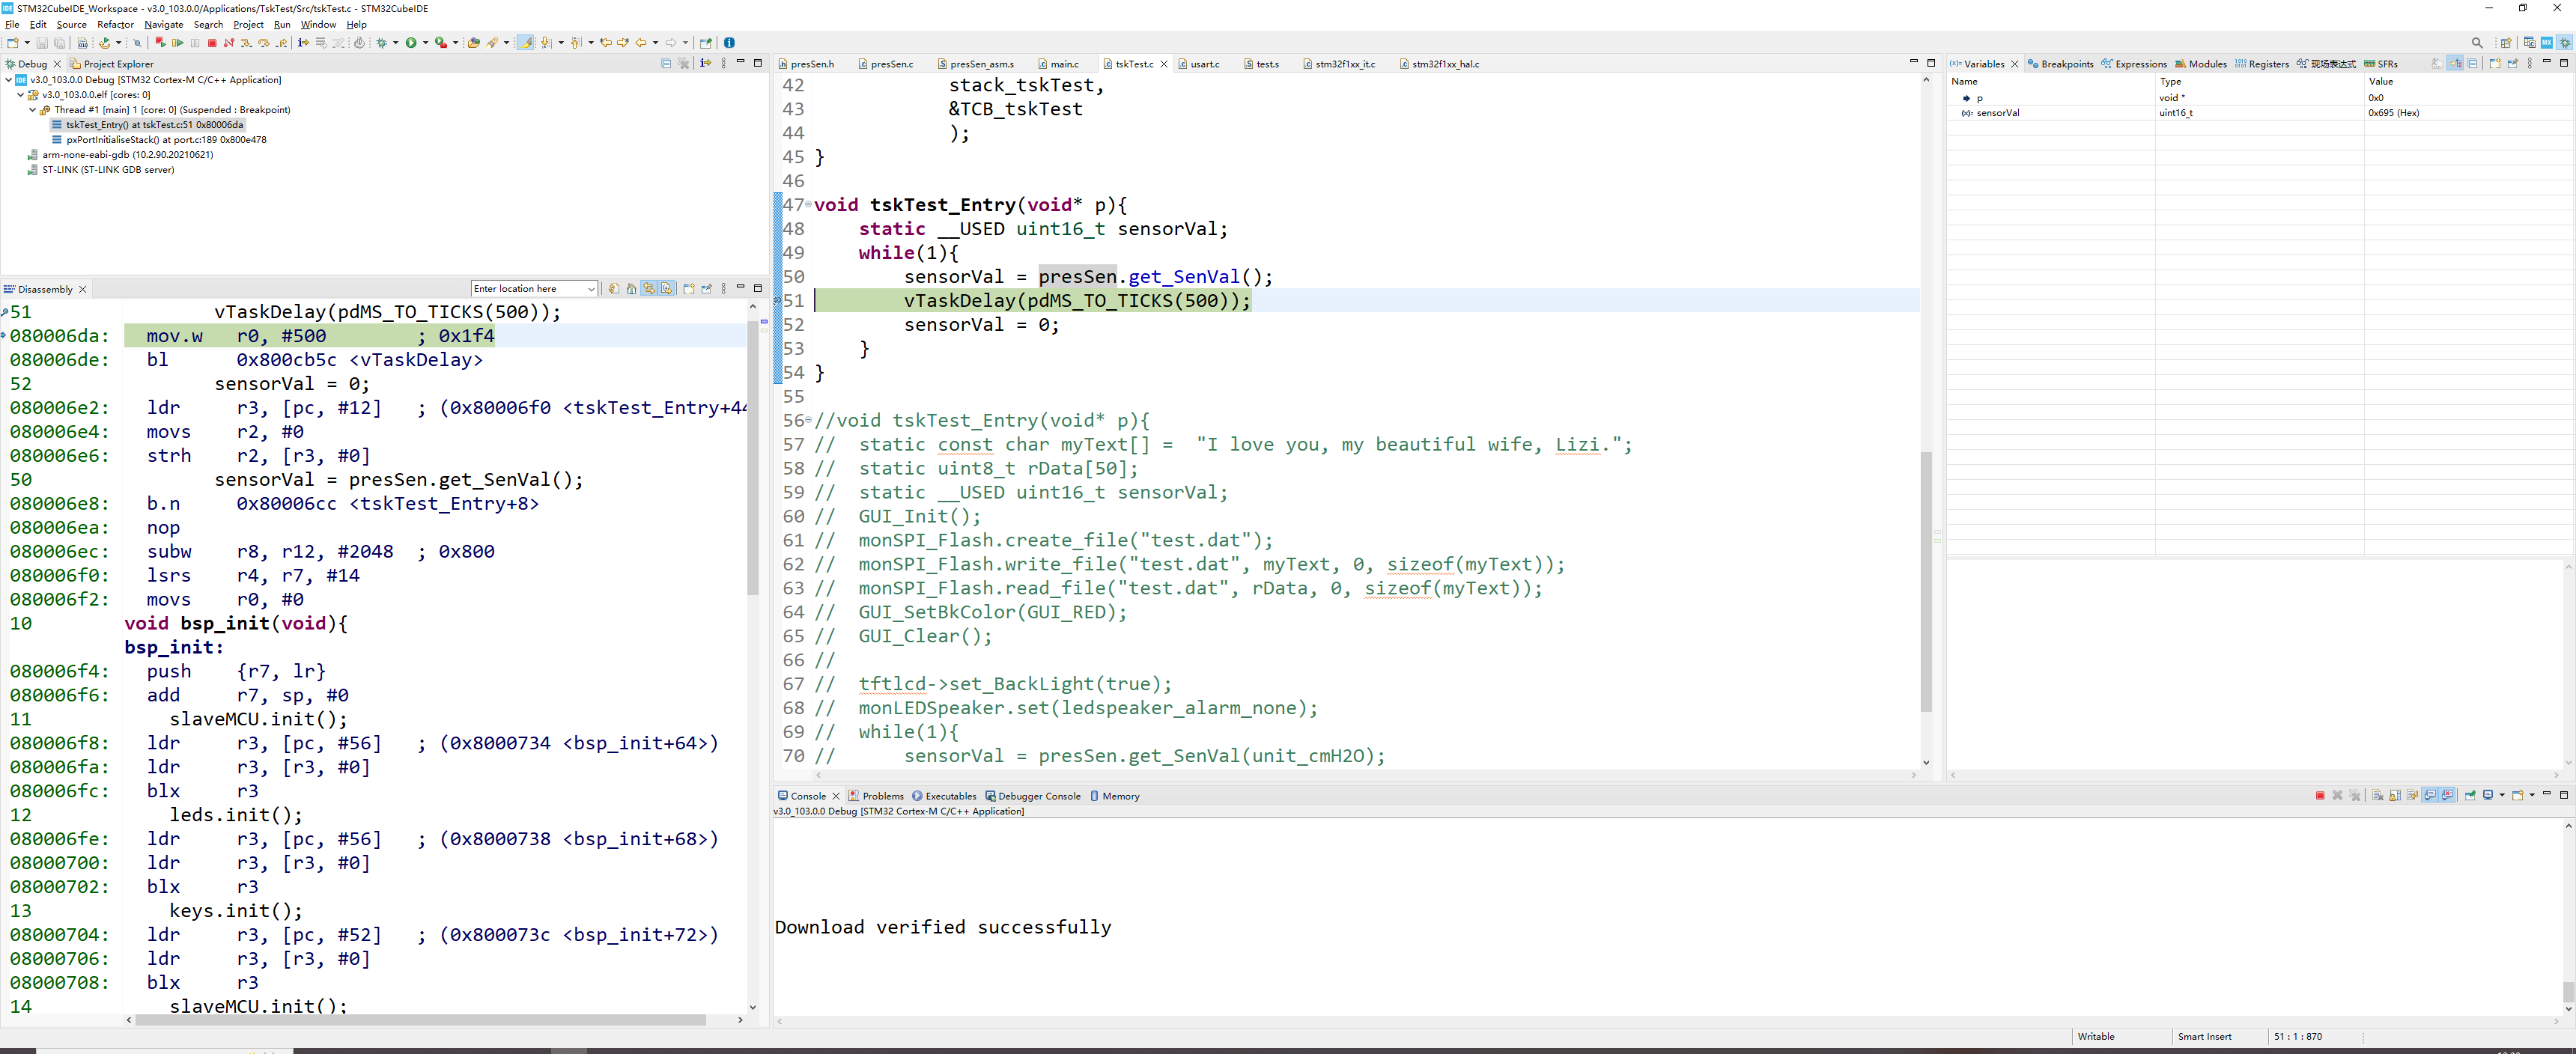Open the Refactor menu

pos(115,24)
